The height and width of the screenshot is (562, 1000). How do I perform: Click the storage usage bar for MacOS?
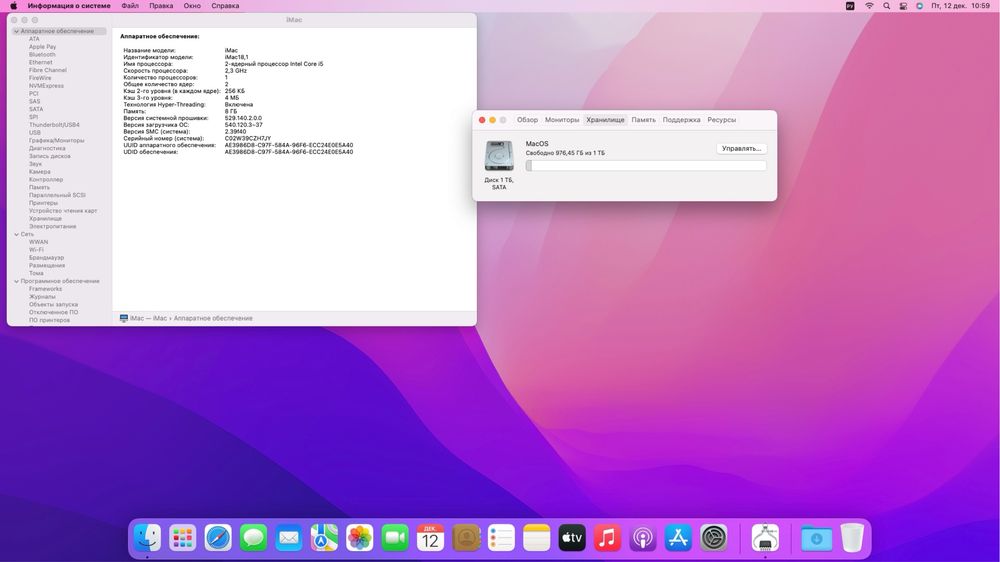pos(646,166)
